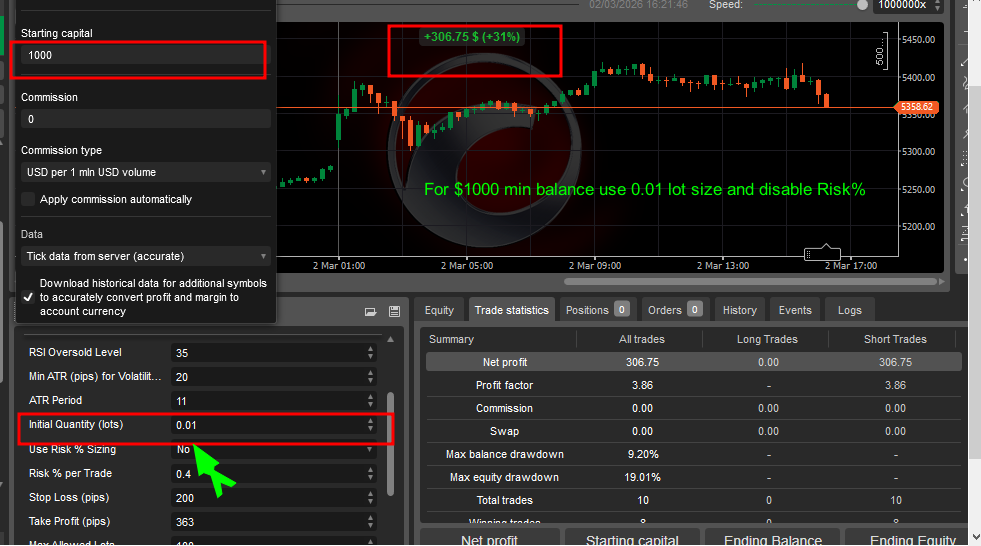Select the Trade statistics tab
The width and height of the screenshot is (981, 546).
click(x=511, y=310)
